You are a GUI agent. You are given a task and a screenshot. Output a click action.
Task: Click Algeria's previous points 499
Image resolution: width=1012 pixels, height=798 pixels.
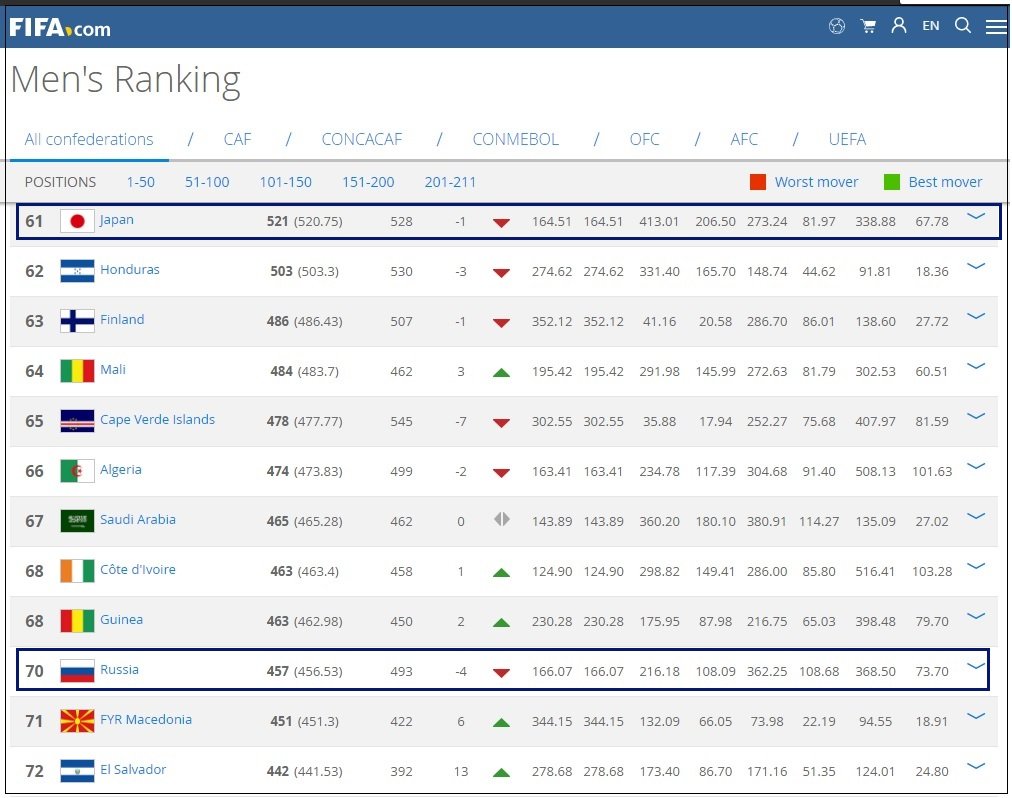point(401,471)
